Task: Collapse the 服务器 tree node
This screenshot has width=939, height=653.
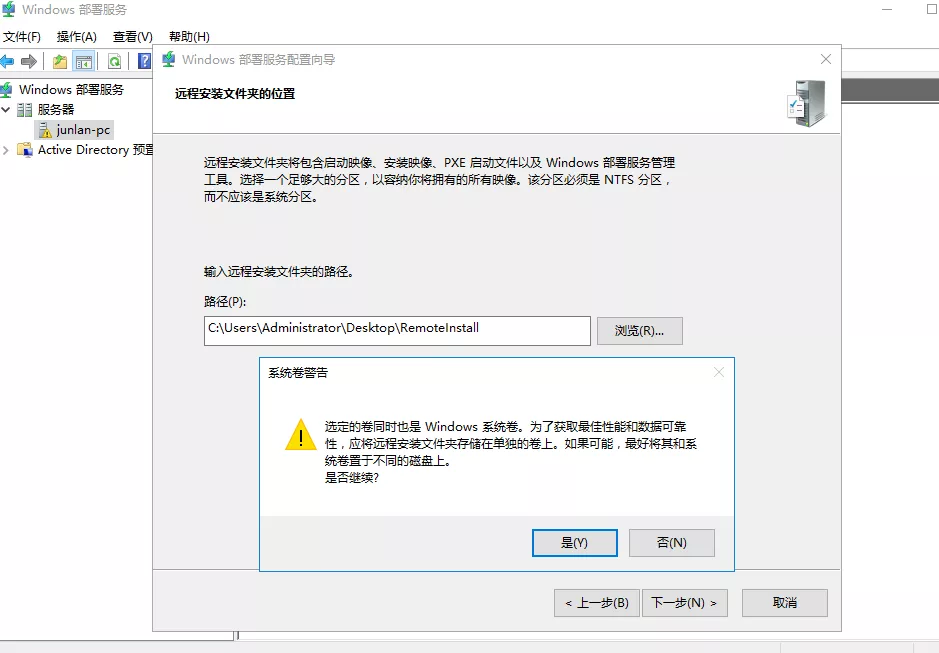Action: coord(6,110)
